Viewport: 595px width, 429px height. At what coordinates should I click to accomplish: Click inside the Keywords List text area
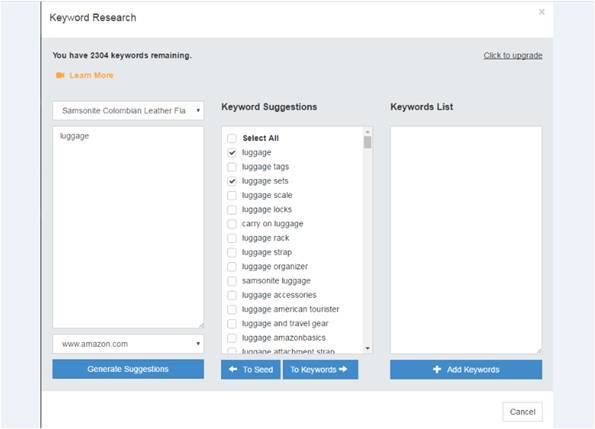pyautogui.click(x=466, y=240)
